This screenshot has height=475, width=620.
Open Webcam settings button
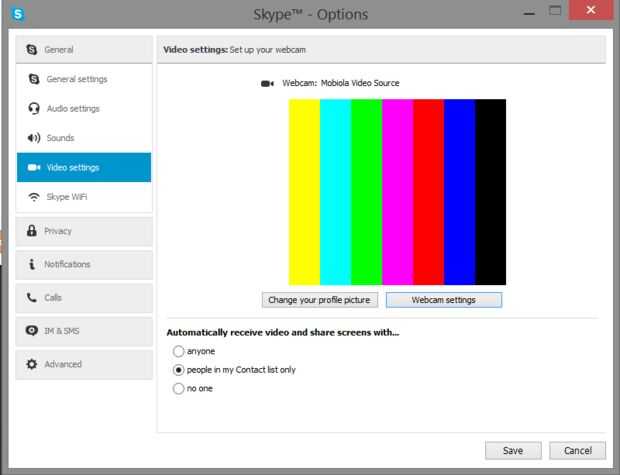444,300
